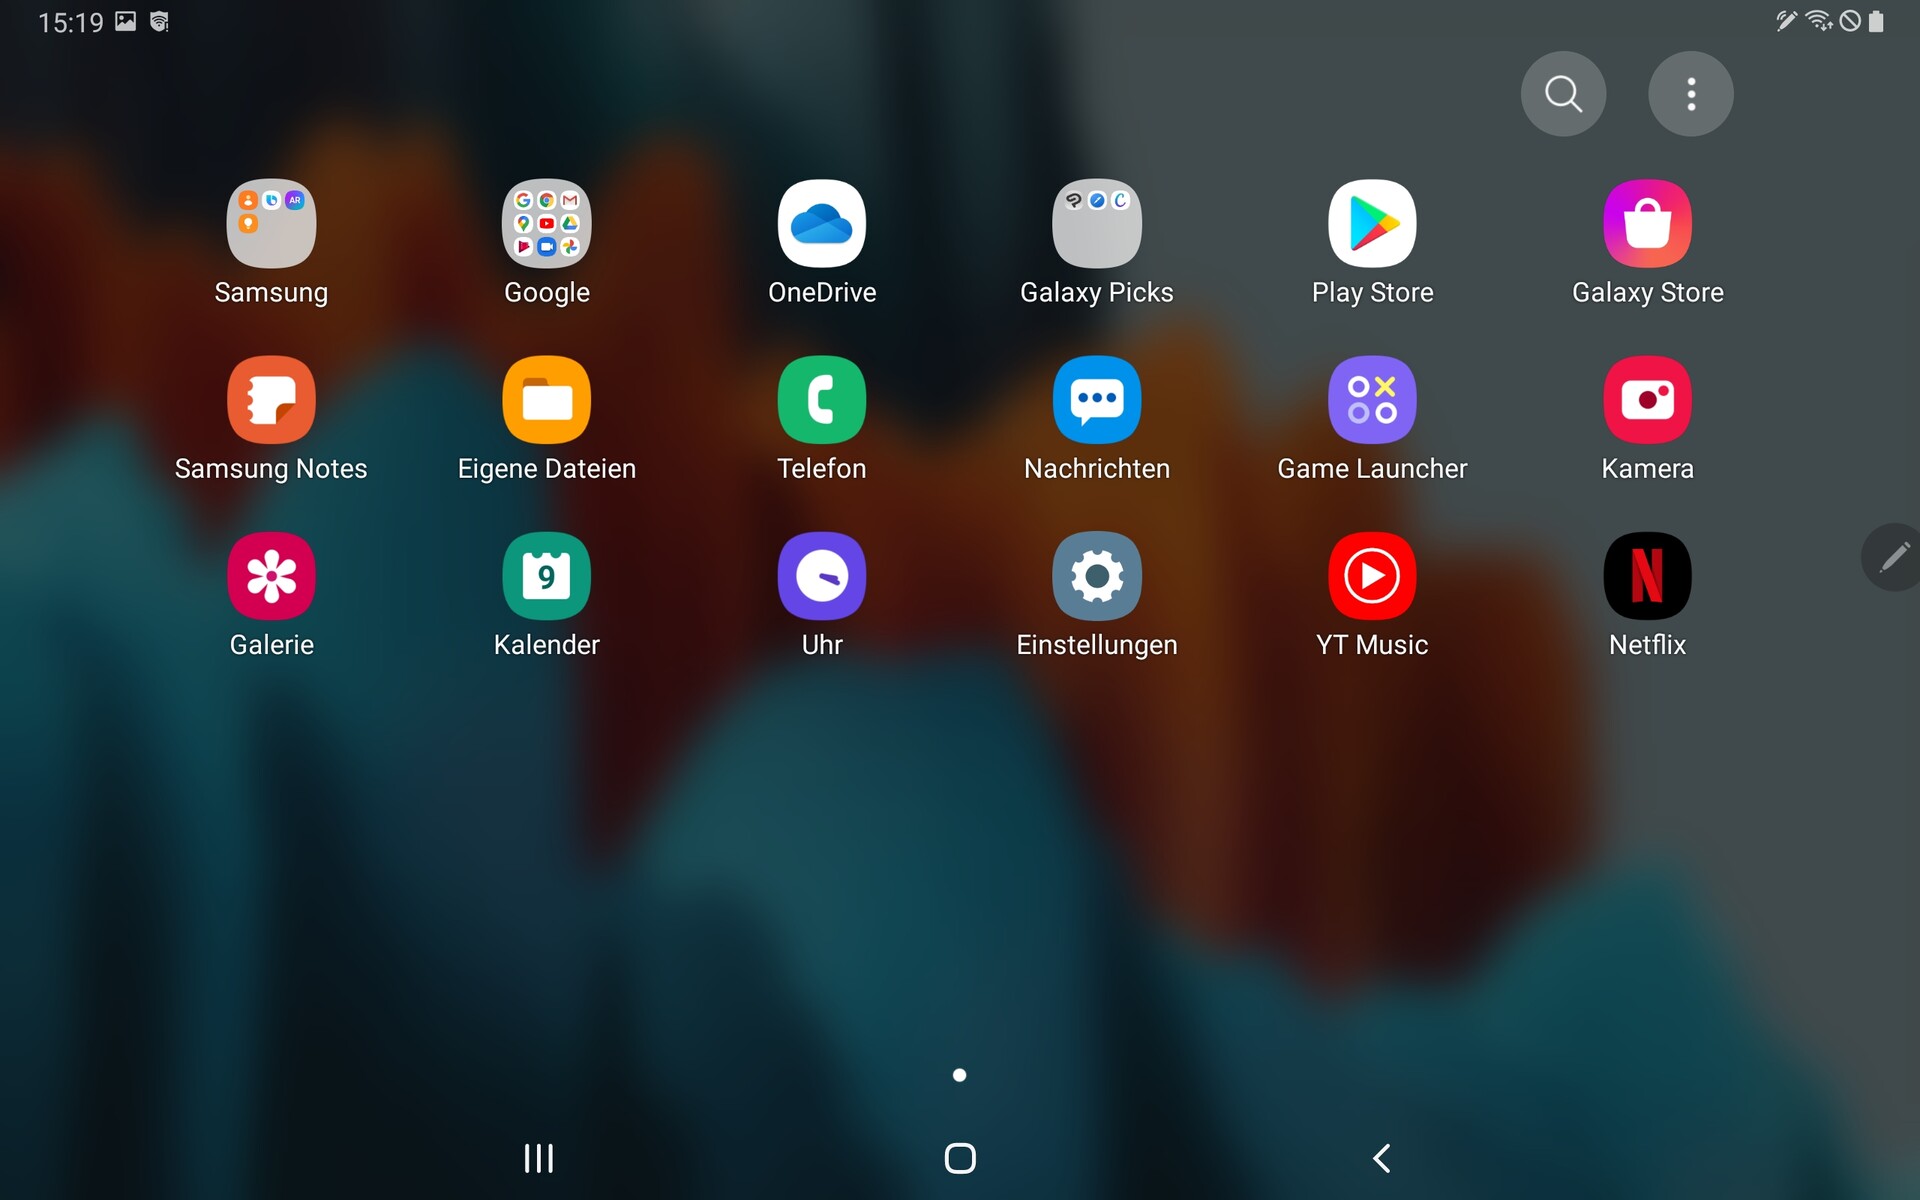The height and width of the screenshot is (1200, 1920).
Task: Launch YT Music
Action: [1371, 576]
